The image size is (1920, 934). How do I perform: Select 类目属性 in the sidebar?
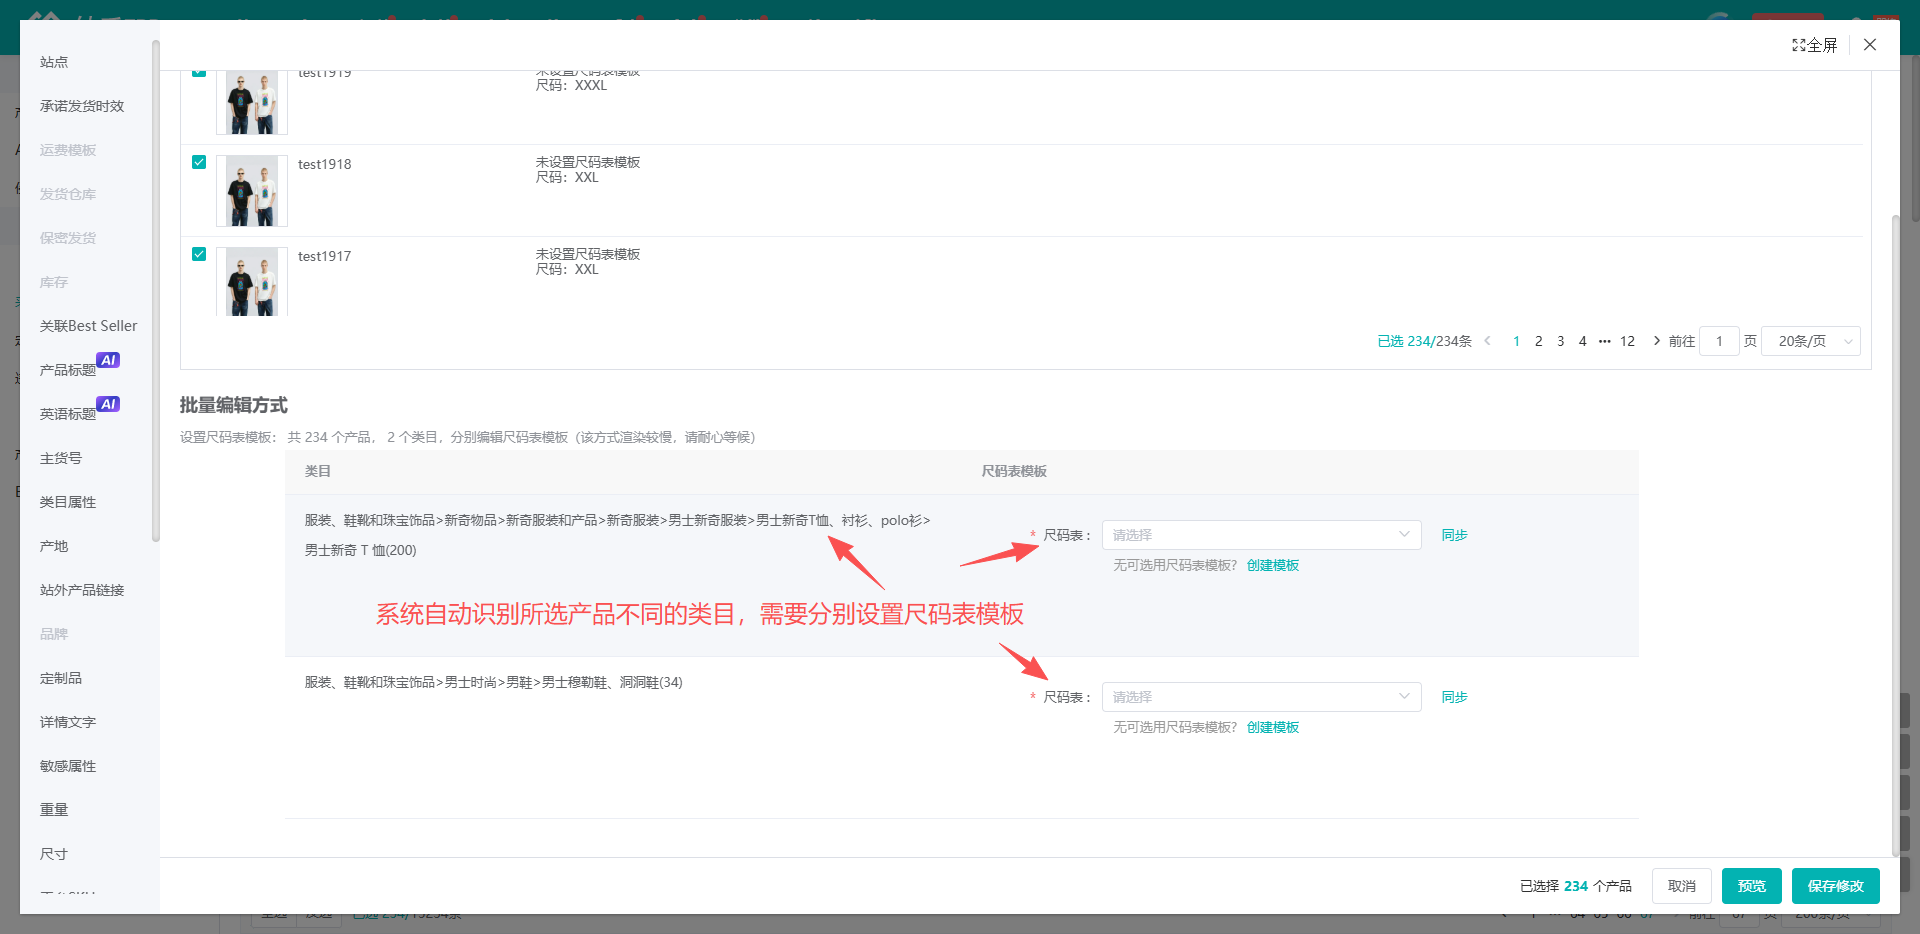click(68, 502)
